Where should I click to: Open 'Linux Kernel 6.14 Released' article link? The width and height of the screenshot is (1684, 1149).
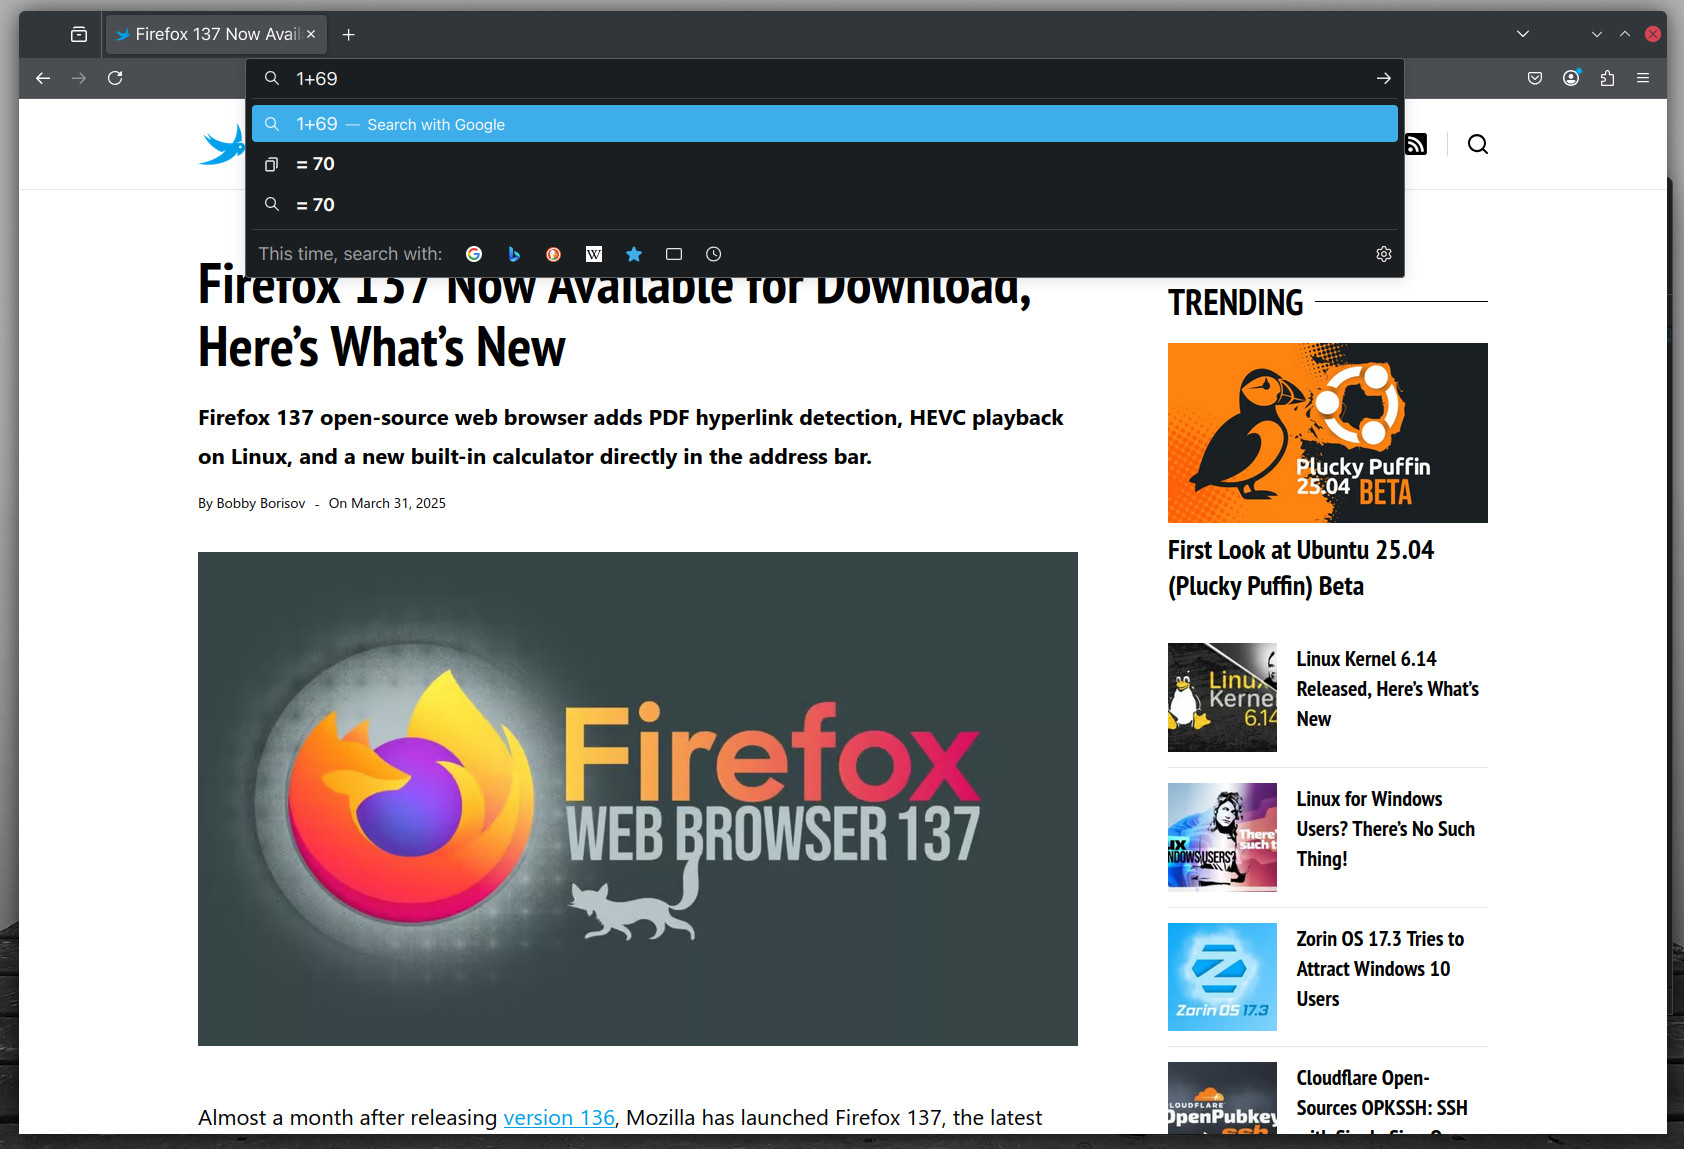[1388, 689]
